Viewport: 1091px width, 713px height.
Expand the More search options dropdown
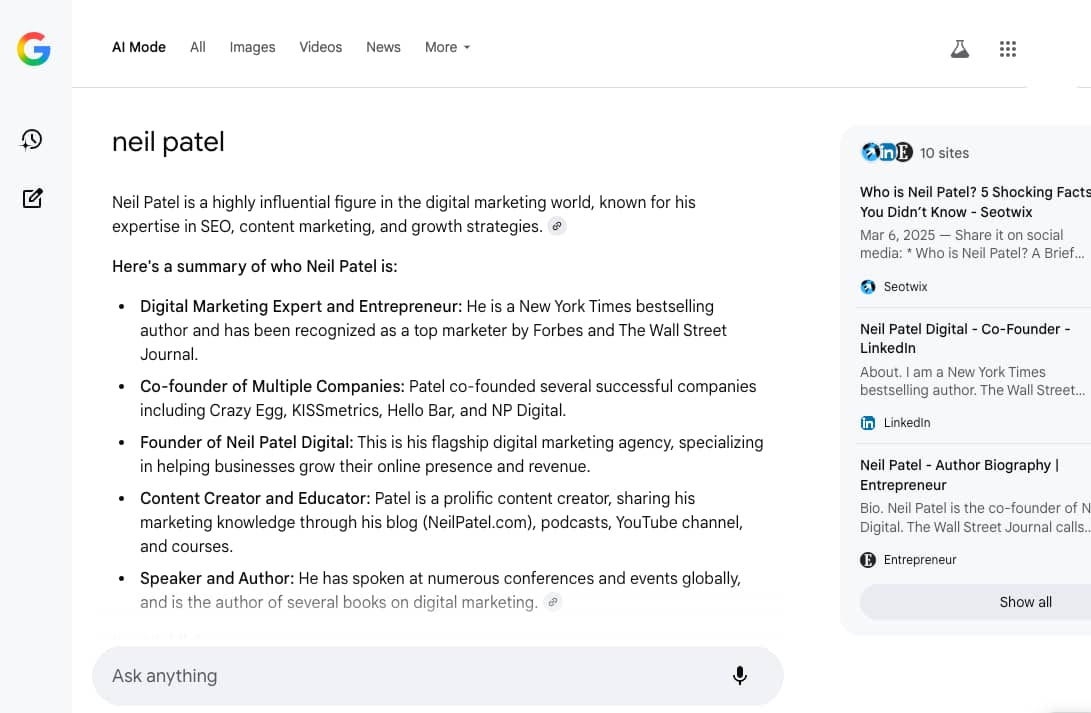tap(447, 47)
